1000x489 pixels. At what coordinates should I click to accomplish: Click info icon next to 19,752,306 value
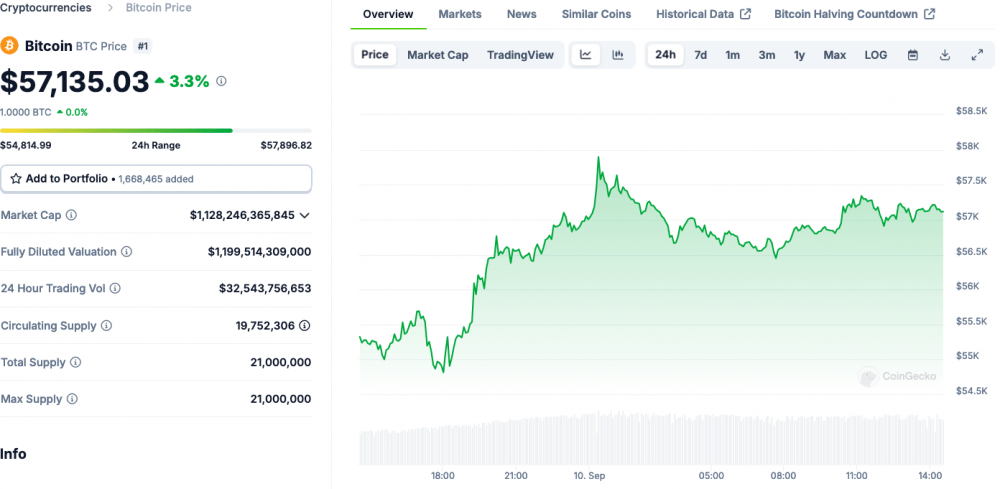tap(305, 326)
